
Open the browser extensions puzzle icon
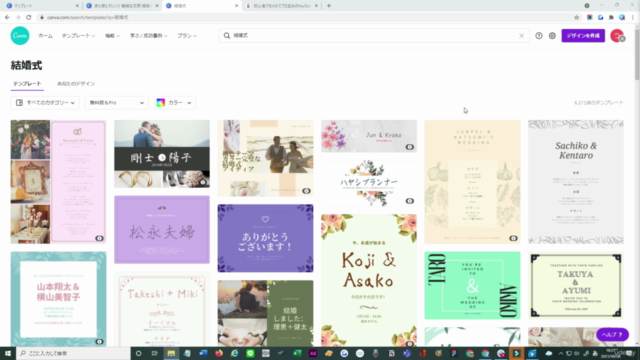pyautogui.click(x=611, y=18)
